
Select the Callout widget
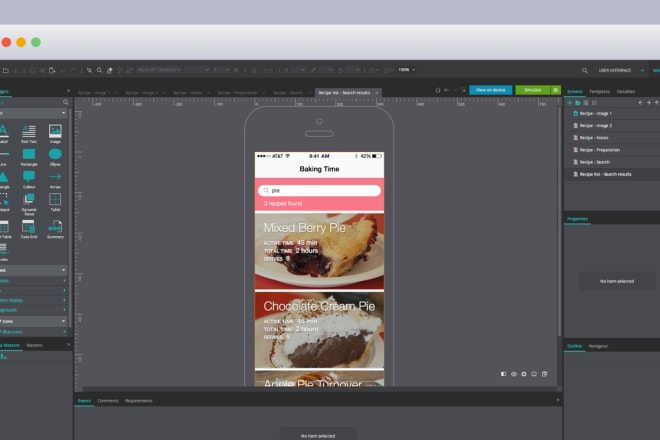click(x=29, y=179)
